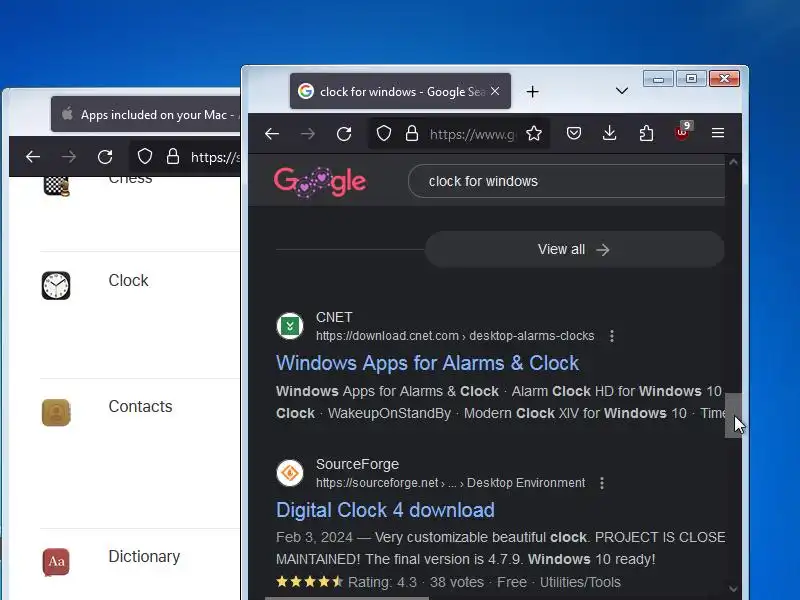This screenshot has width=800, height=600.
Task: Click the Contacts label in Apple page
Action: pyautogui.click(x=140, y=406)
